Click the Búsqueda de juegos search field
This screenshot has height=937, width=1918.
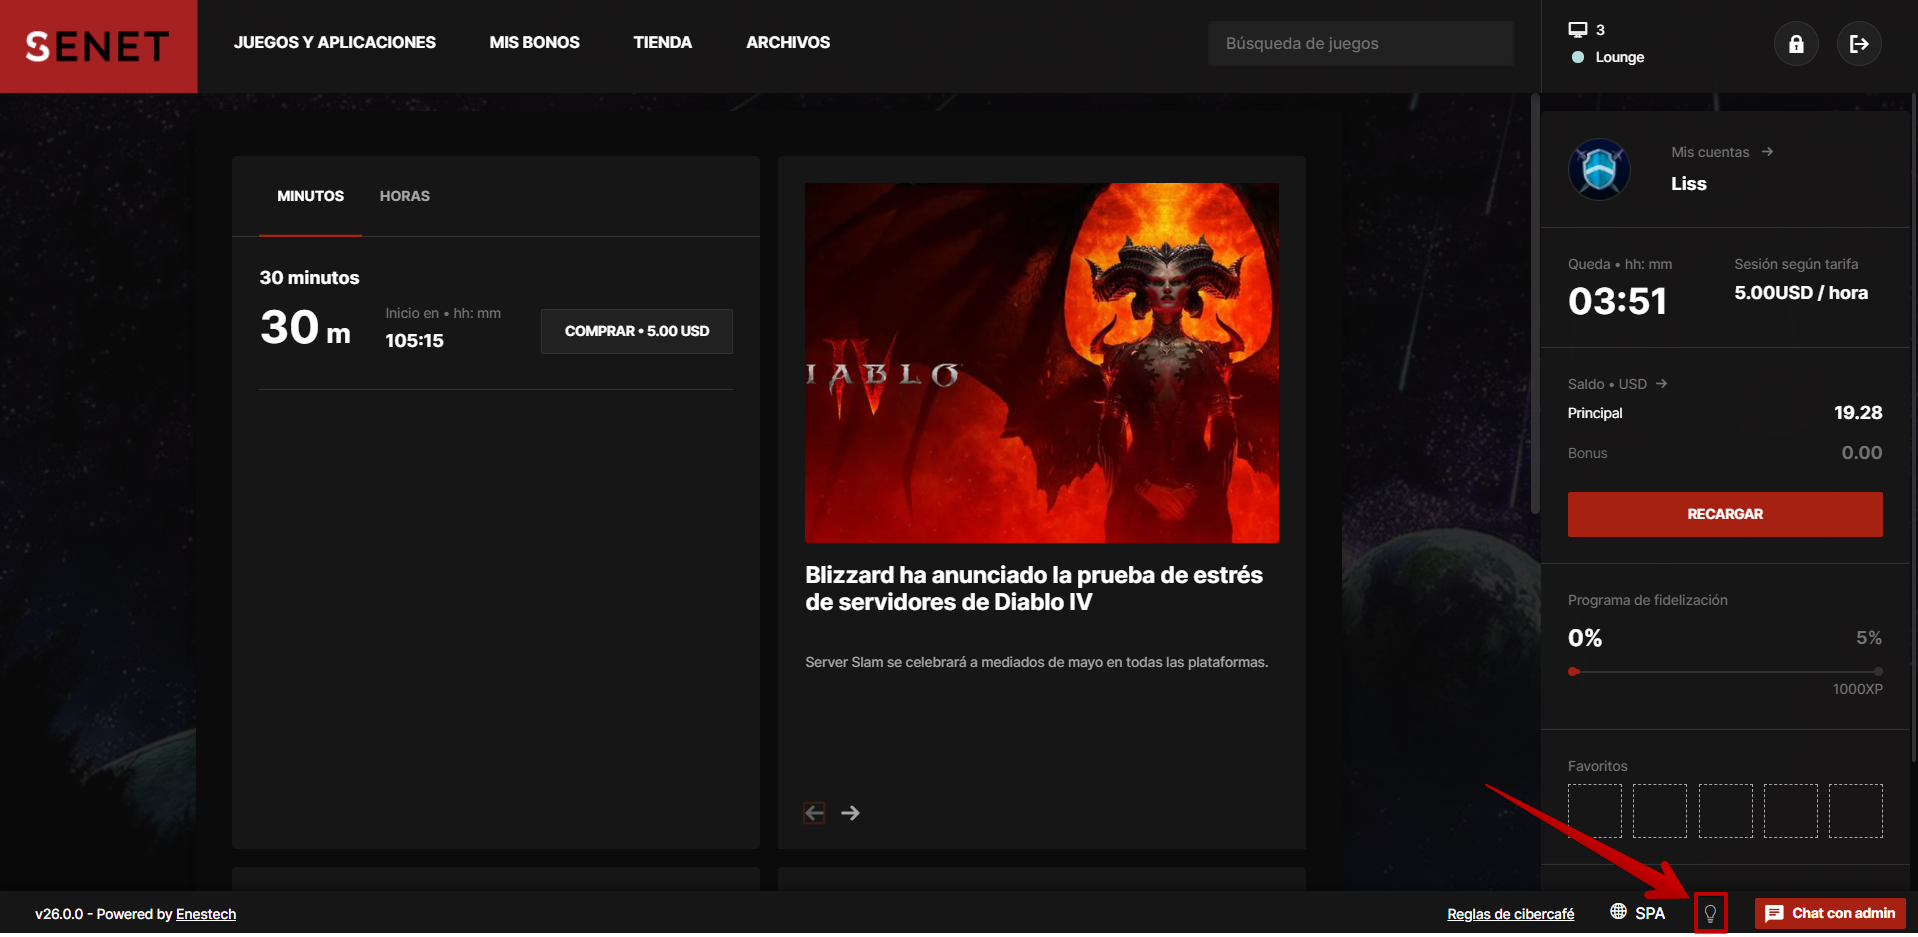(1360, 42)
